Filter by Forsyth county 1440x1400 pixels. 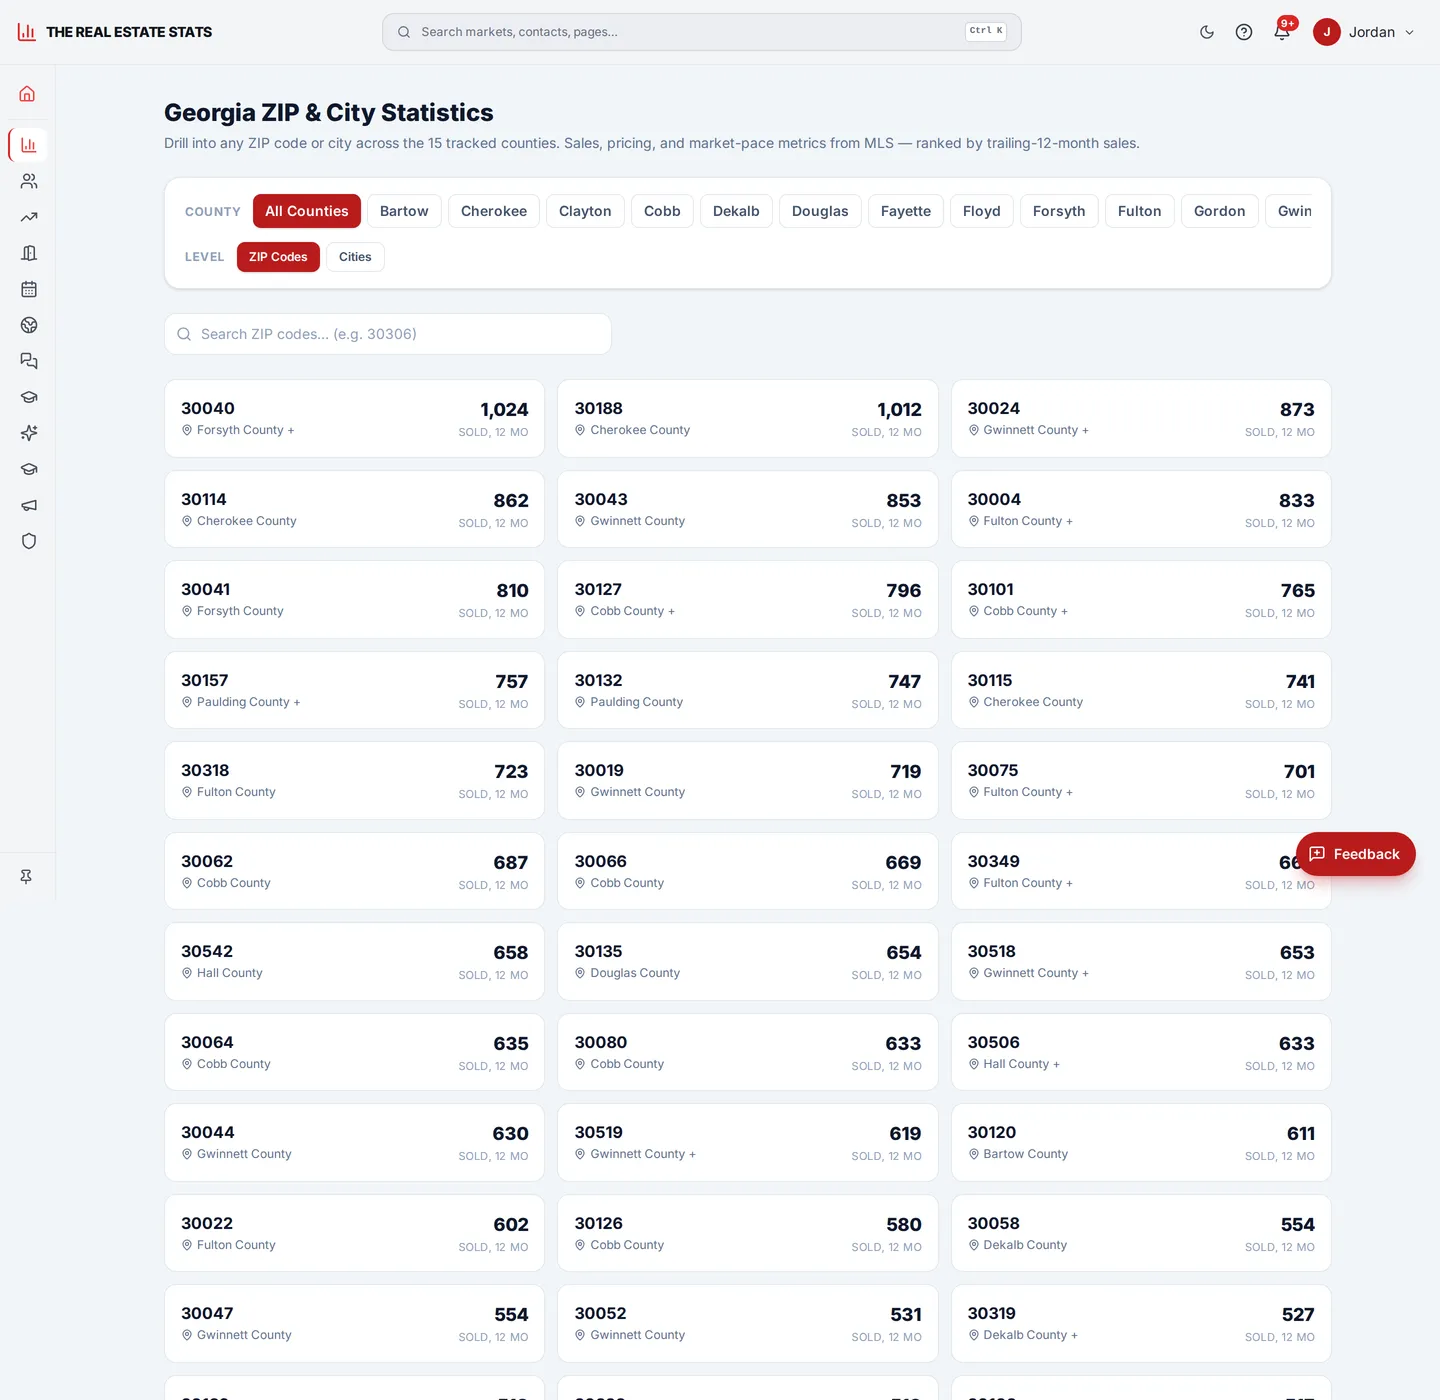click(x=1059, y=211)
